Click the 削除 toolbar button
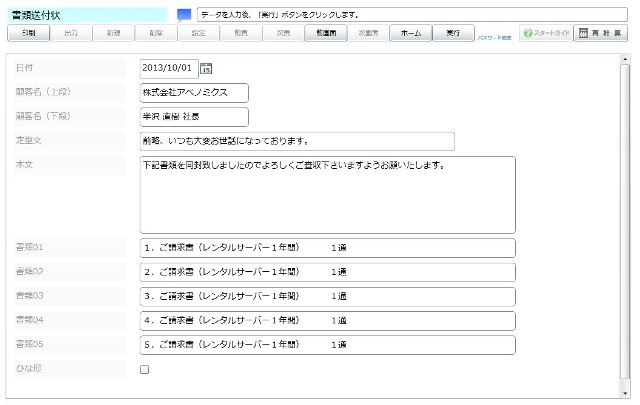This screenshot has height=405, width=640. click(x=155, y=33)
